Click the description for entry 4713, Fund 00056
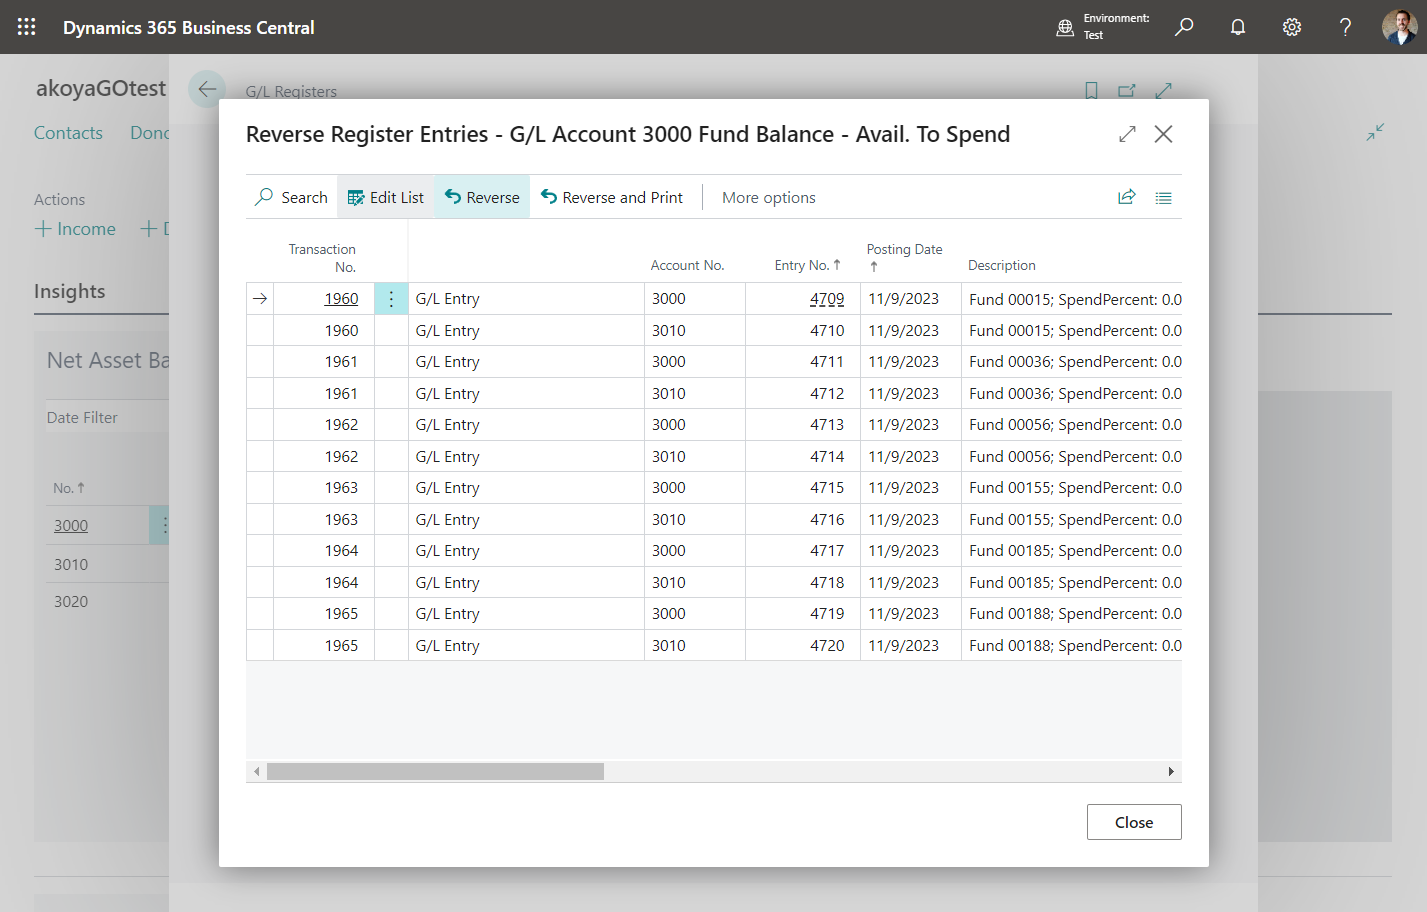 click(x=1072, y=425)
